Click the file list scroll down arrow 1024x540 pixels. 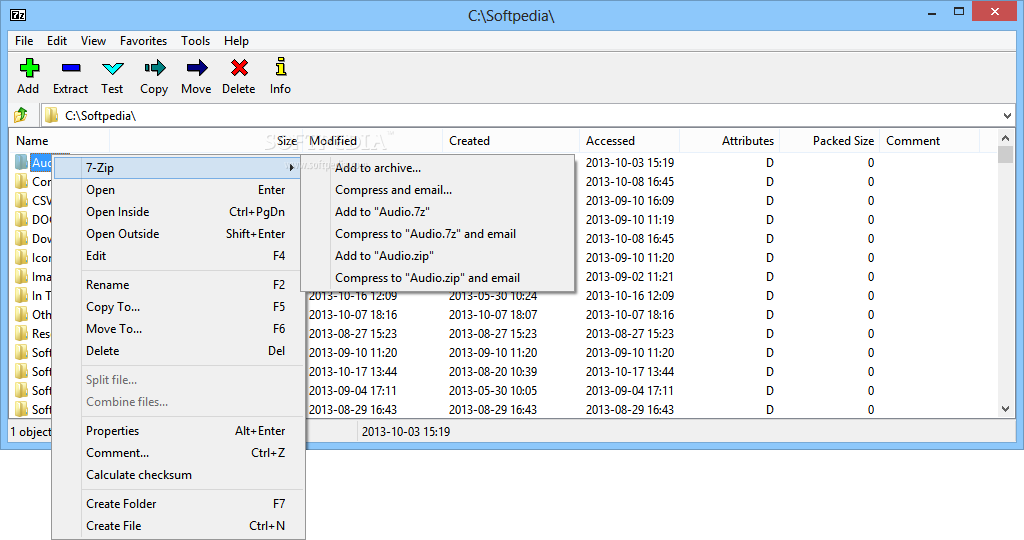(x=1006, y=409)
